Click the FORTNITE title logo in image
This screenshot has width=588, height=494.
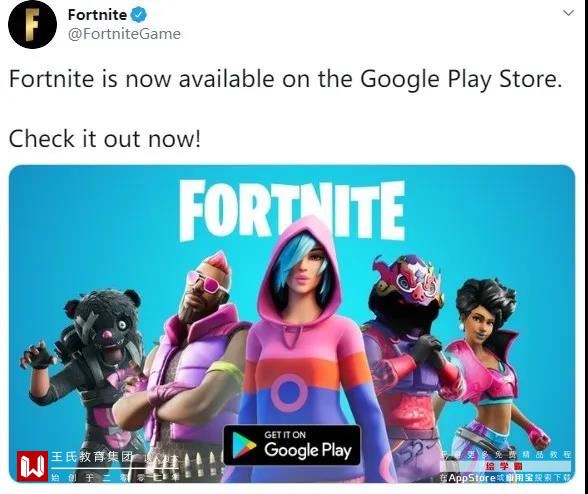pos(292,210)
